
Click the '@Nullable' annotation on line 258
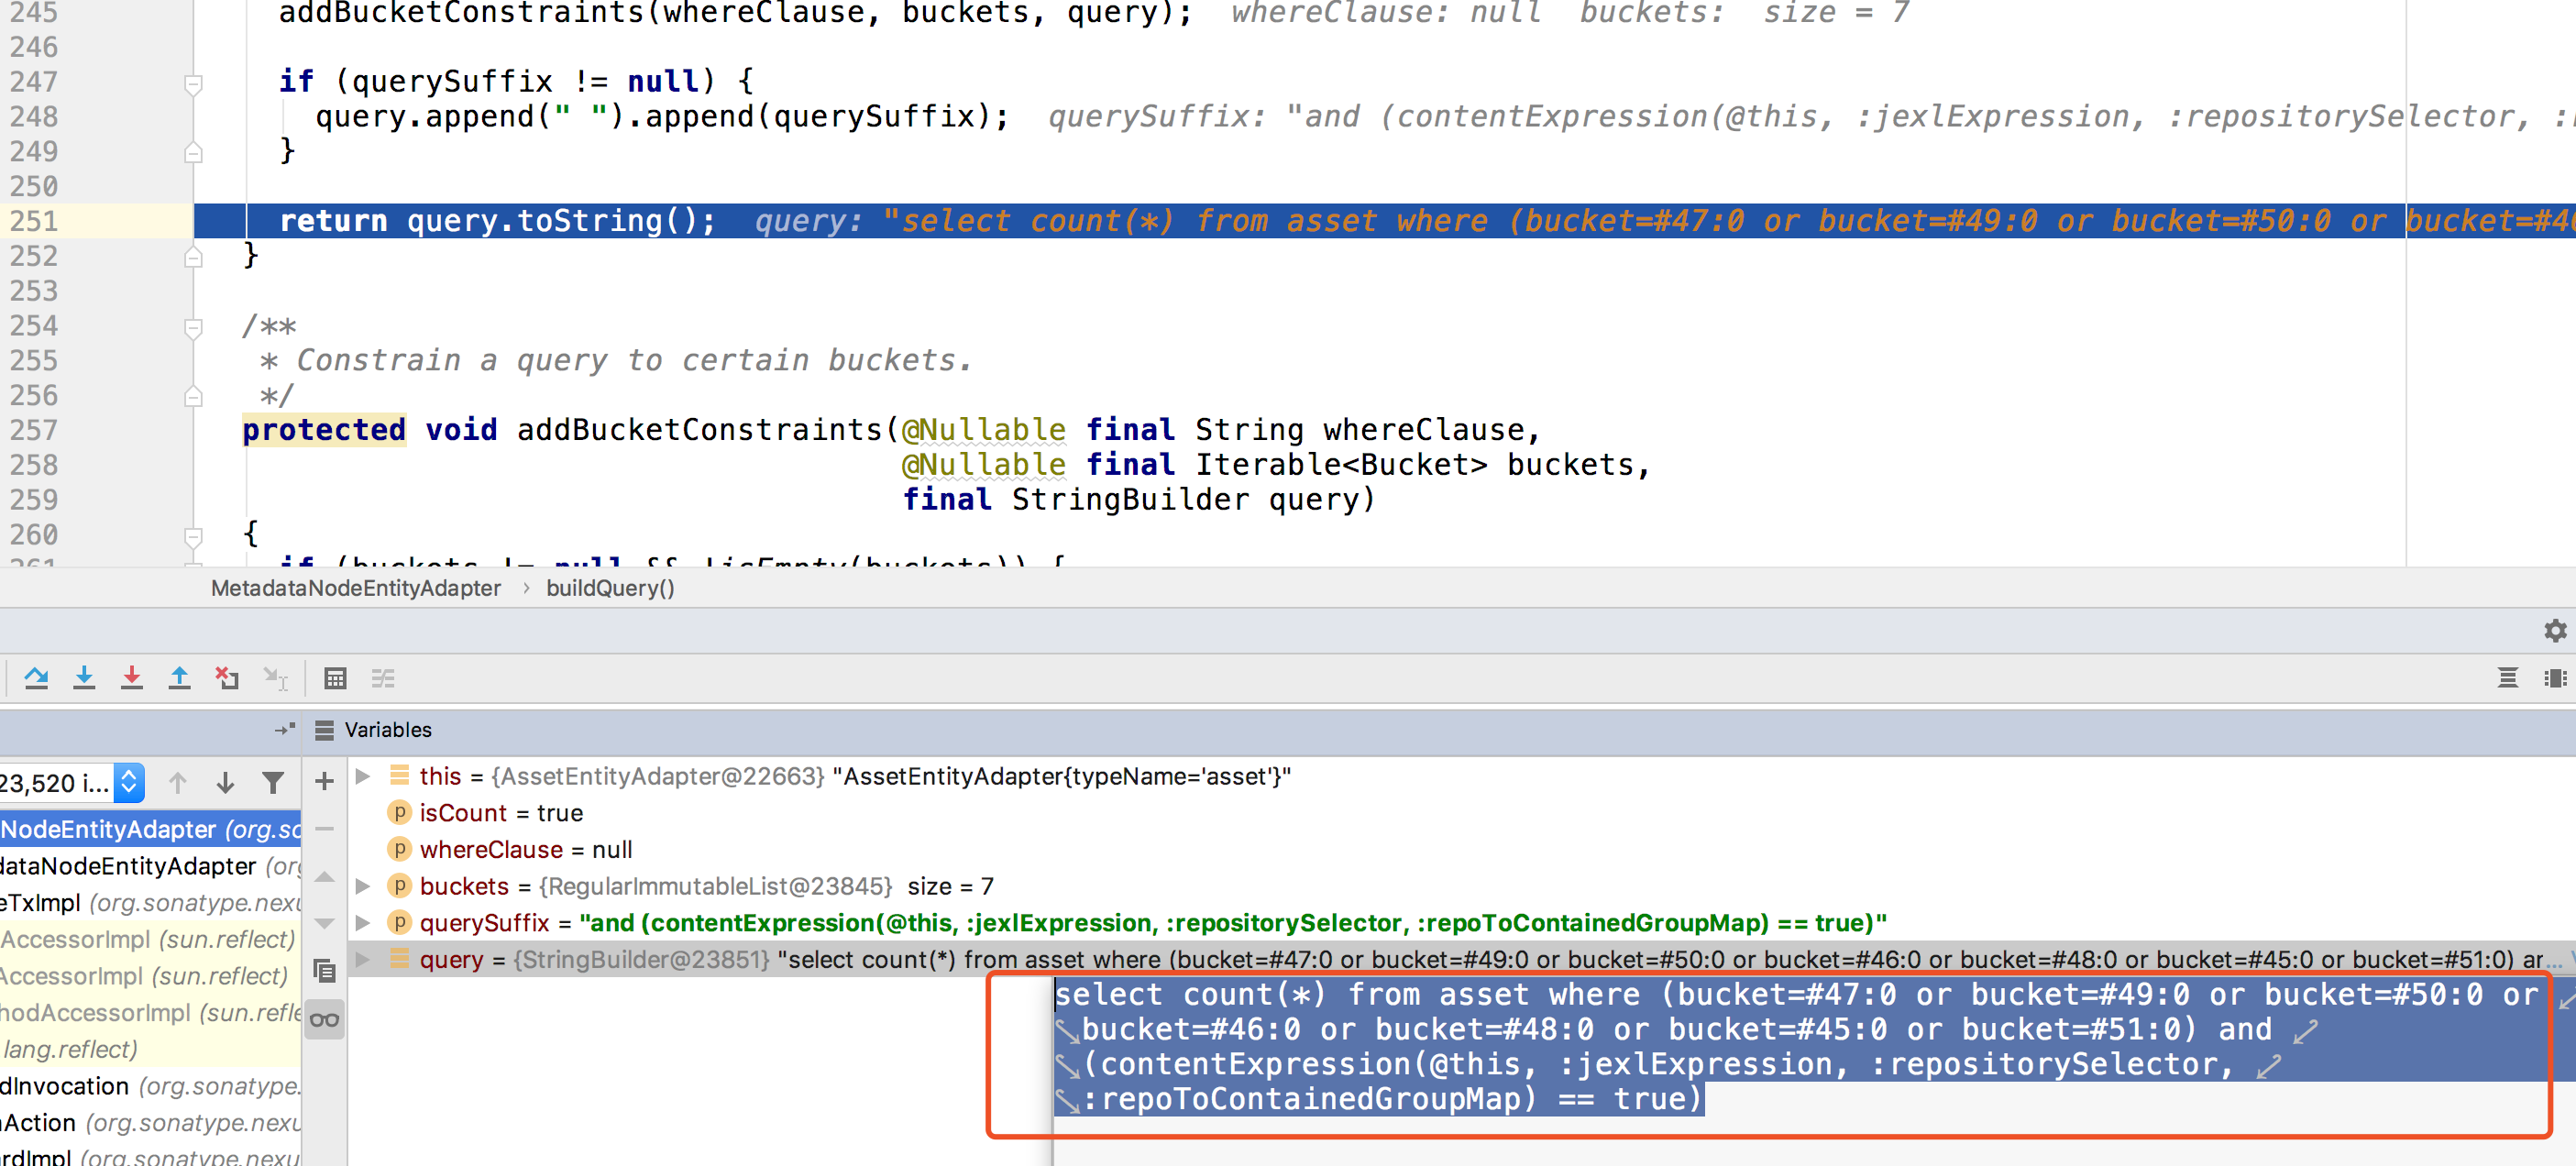984,465
